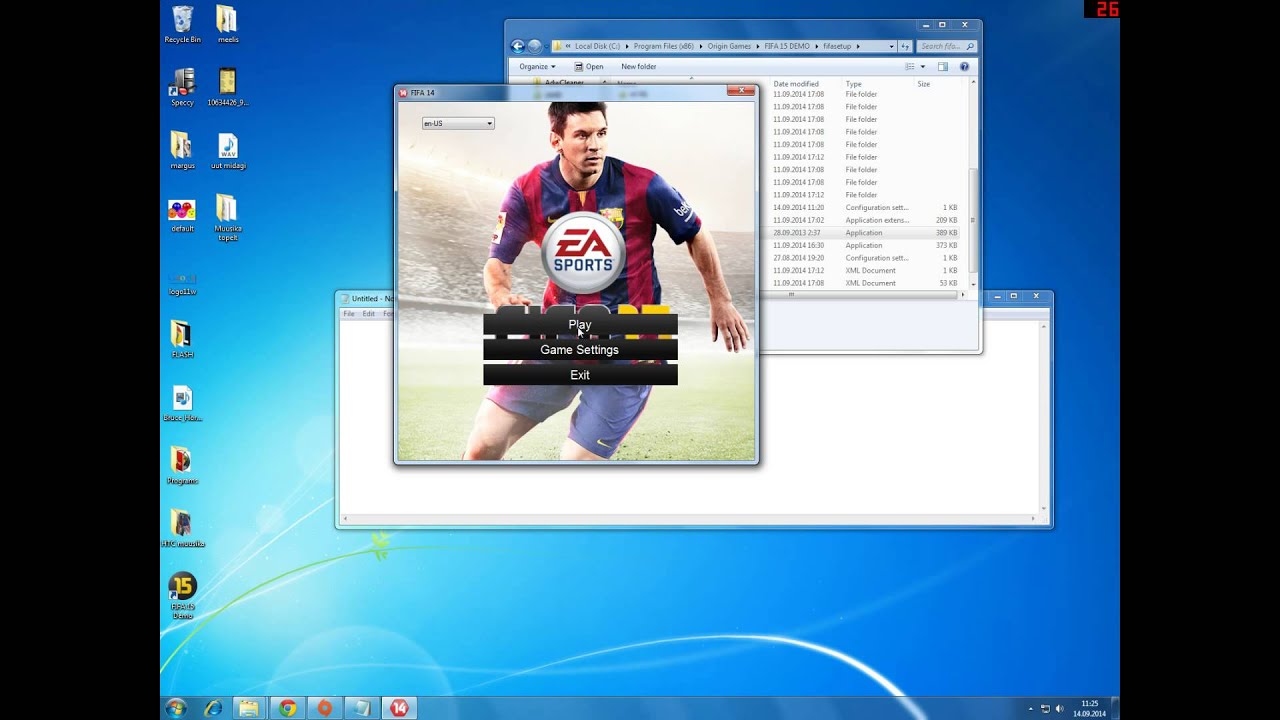
Task: Refresh the Explorer folder view
Action: 905,46
